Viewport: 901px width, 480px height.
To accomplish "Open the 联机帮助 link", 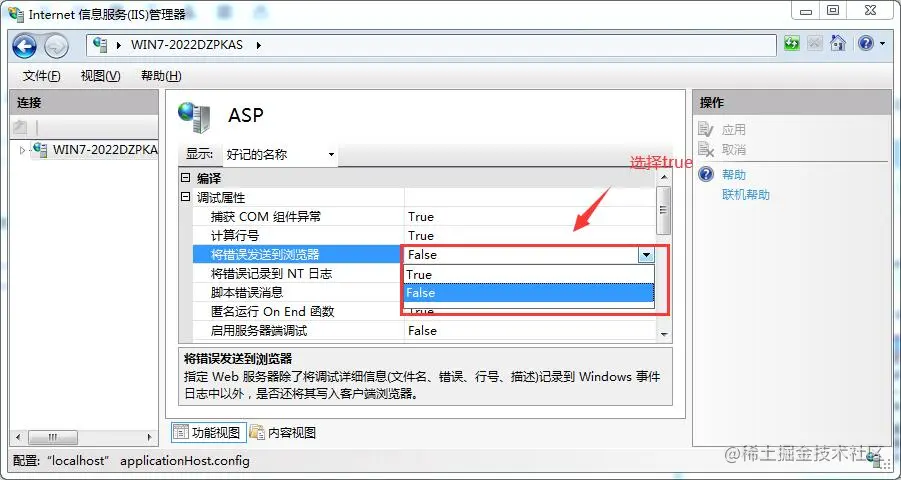I will point(746,195).
